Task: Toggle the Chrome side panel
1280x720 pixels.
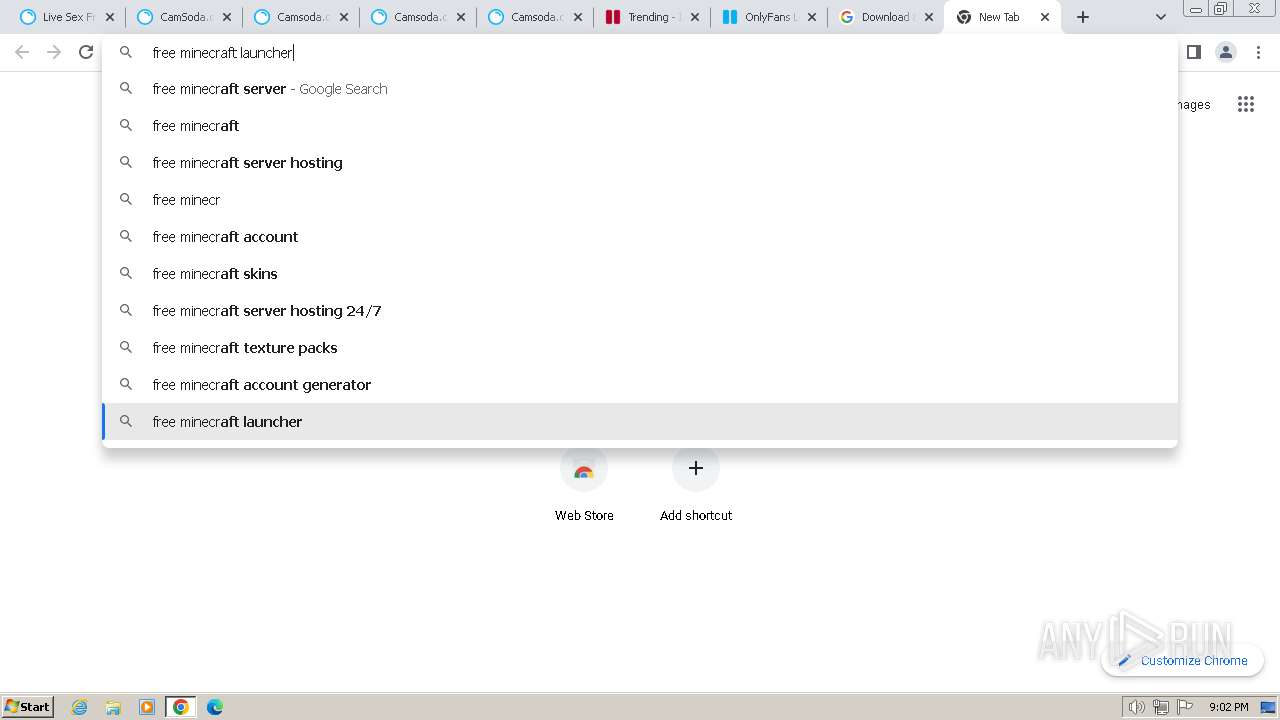Action: [1194, 52]
